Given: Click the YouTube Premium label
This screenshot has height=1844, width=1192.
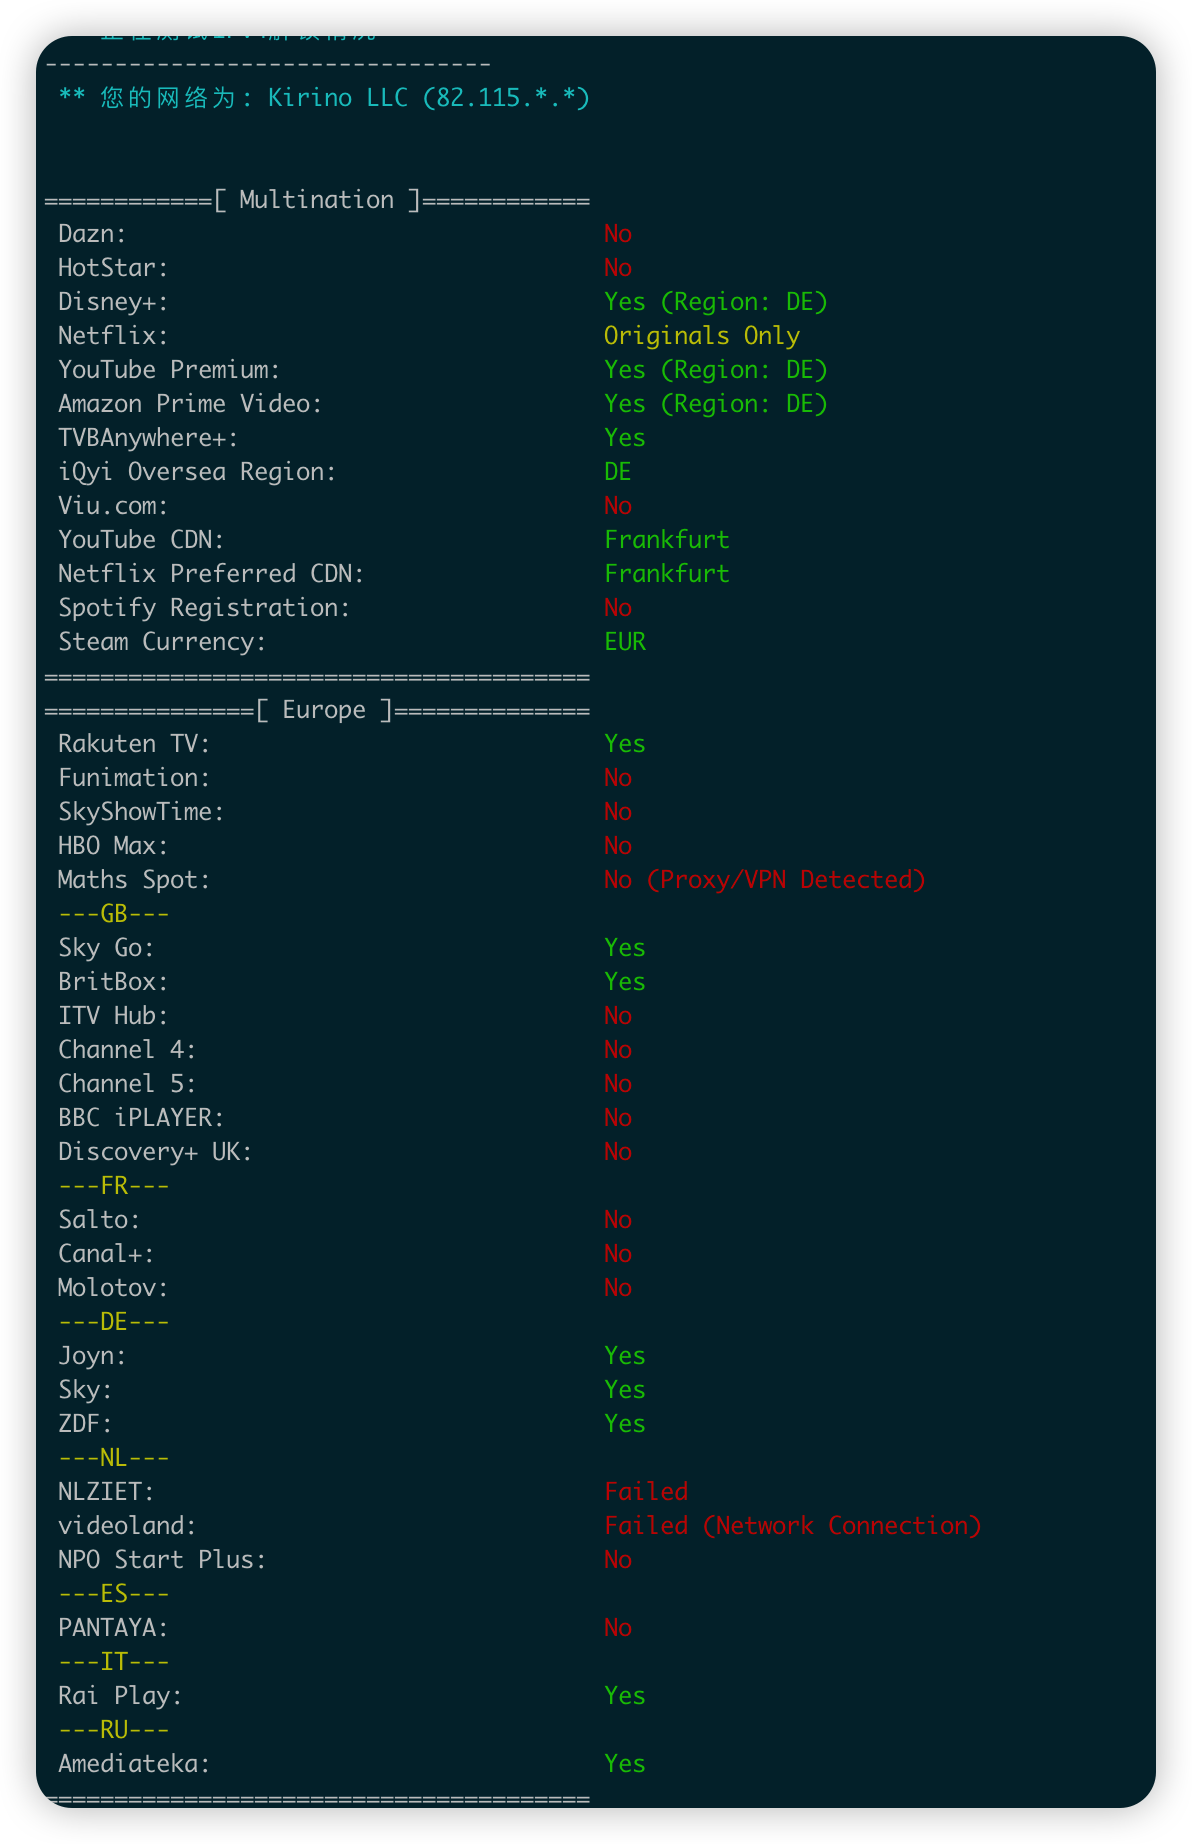Looking at the screenshot, I should click(169, 370).
